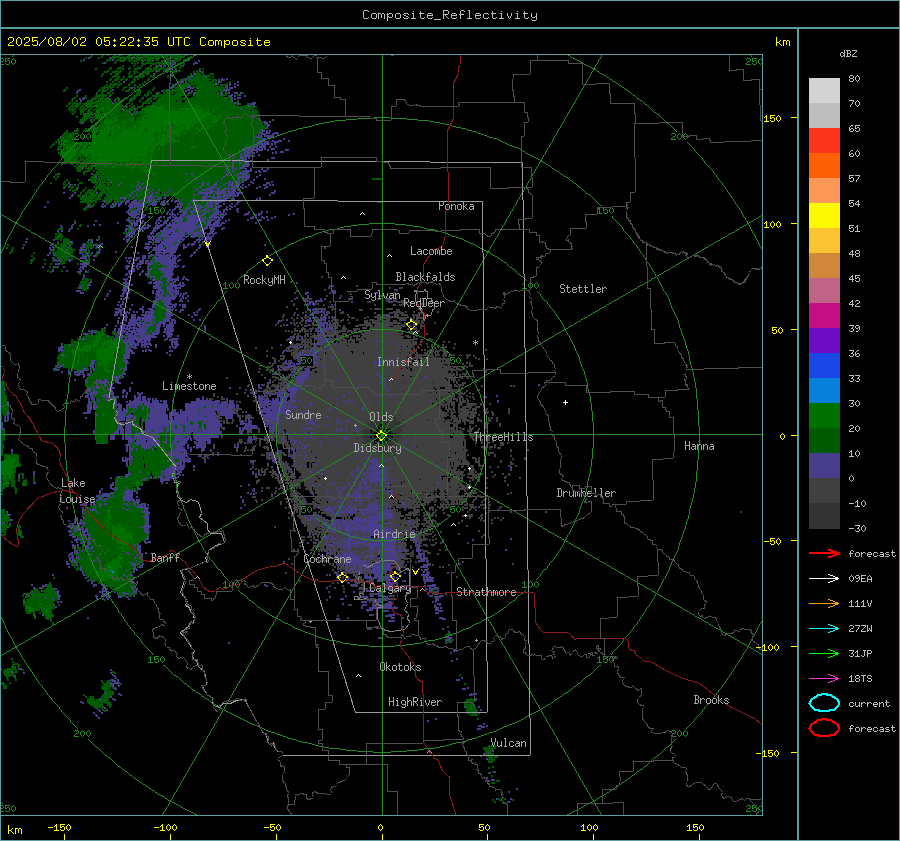This screenshot has width=900, height=841.
Task: Click the magenta 18TS arrow legend icon
Action: [824, 679]
